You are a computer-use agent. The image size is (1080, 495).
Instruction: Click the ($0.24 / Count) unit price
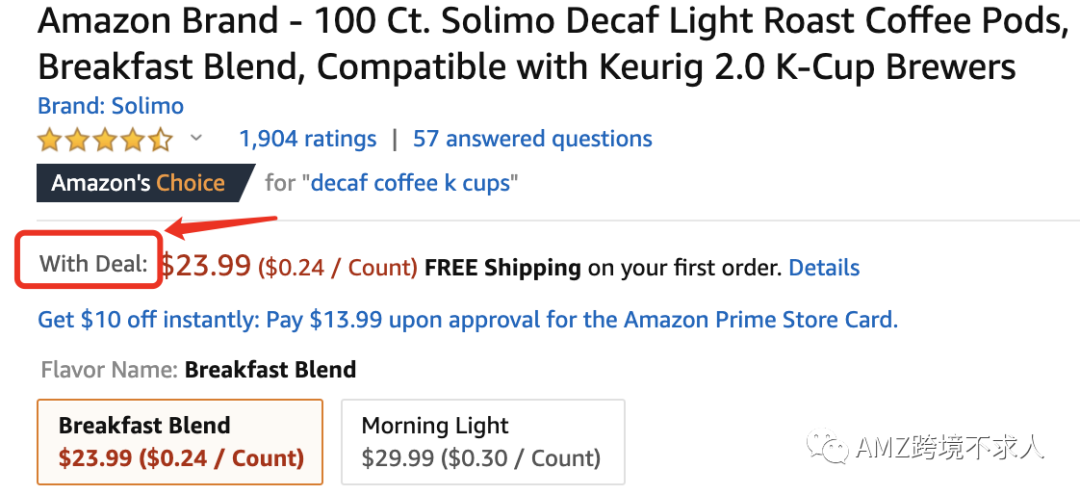coord(338,267)
